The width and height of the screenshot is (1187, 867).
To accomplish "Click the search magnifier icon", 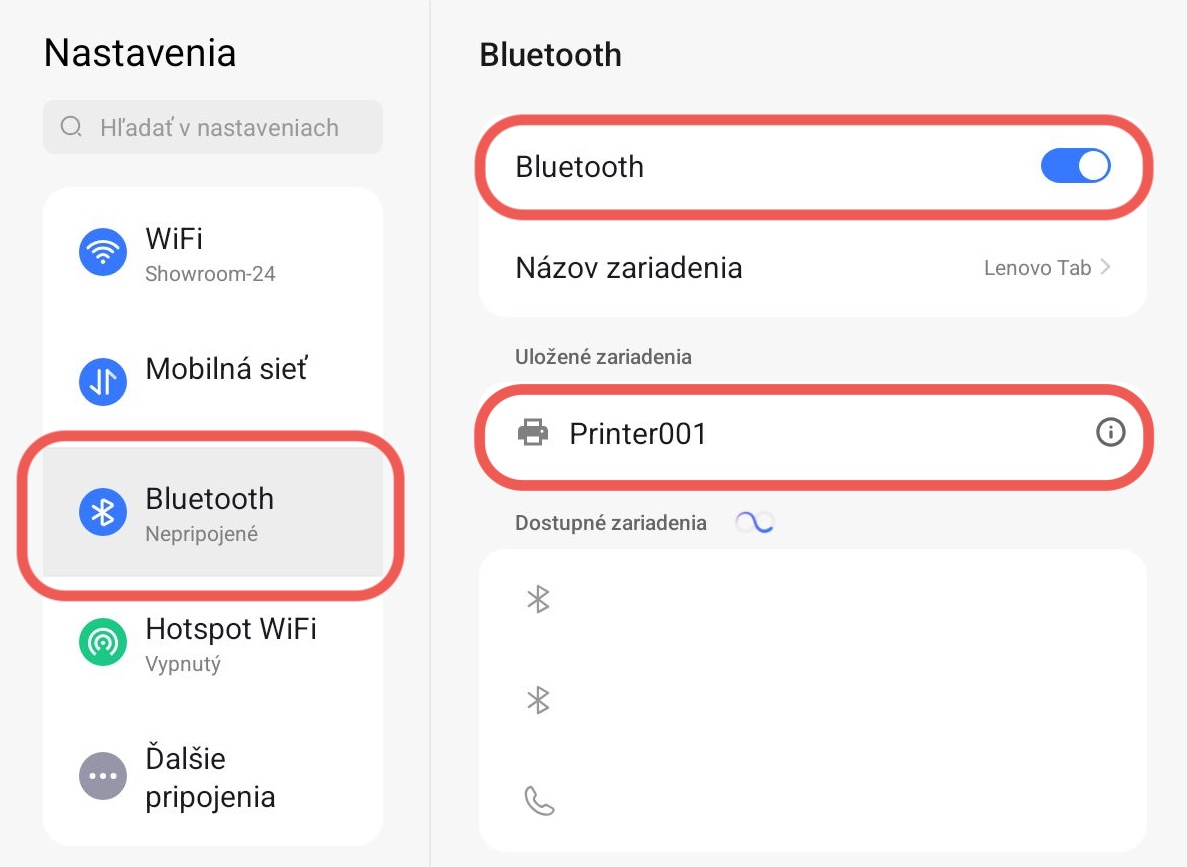I will [71, 127].
